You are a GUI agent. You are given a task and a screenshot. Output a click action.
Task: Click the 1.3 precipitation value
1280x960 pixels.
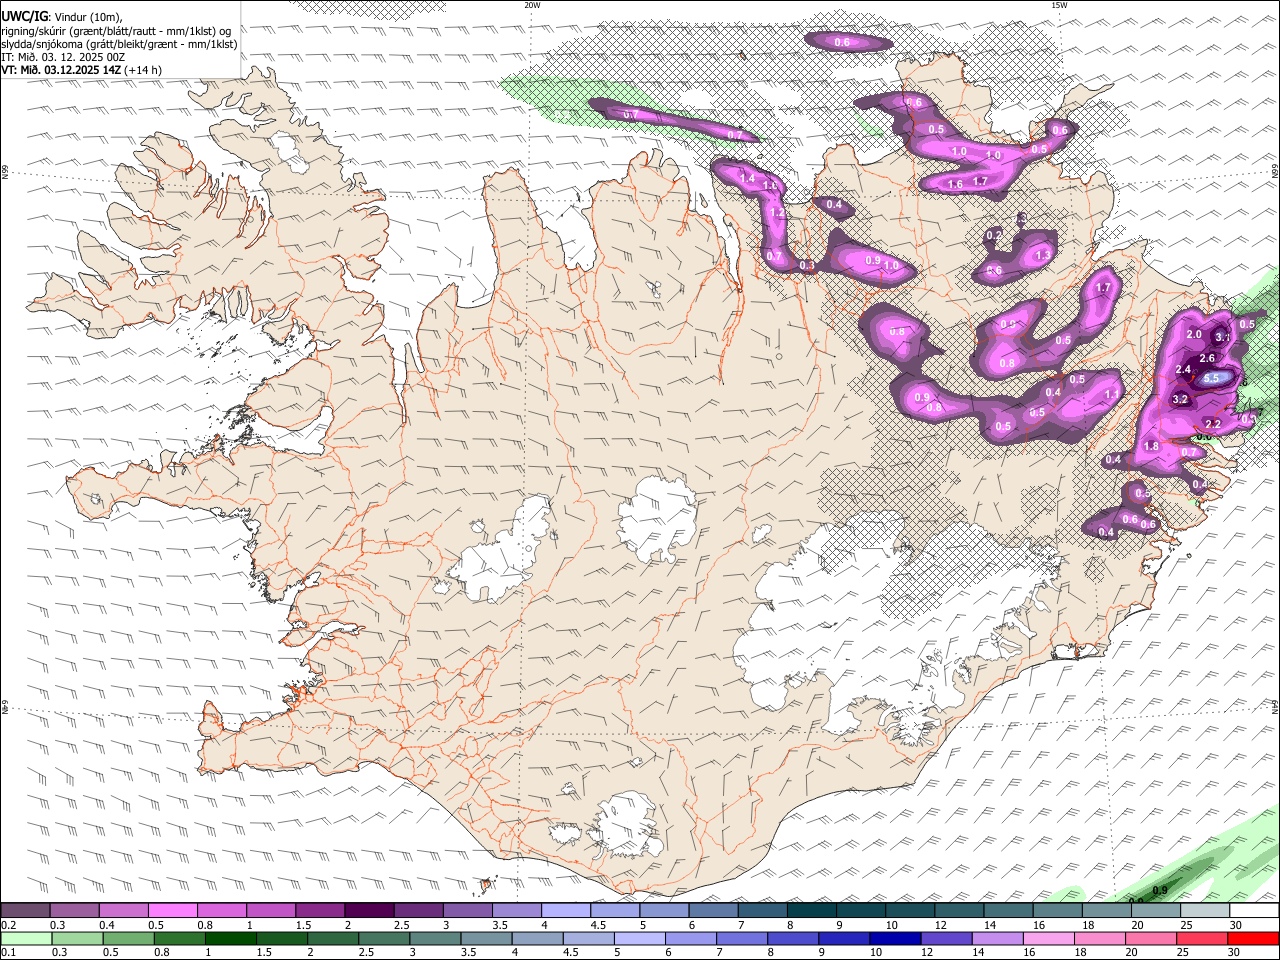[x=1043, y=255]
